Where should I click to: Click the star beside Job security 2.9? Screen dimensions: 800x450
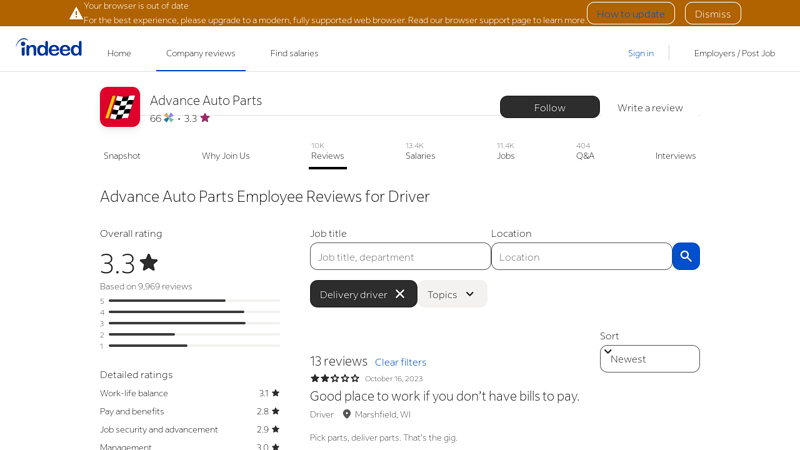click(x=276, y=429)
